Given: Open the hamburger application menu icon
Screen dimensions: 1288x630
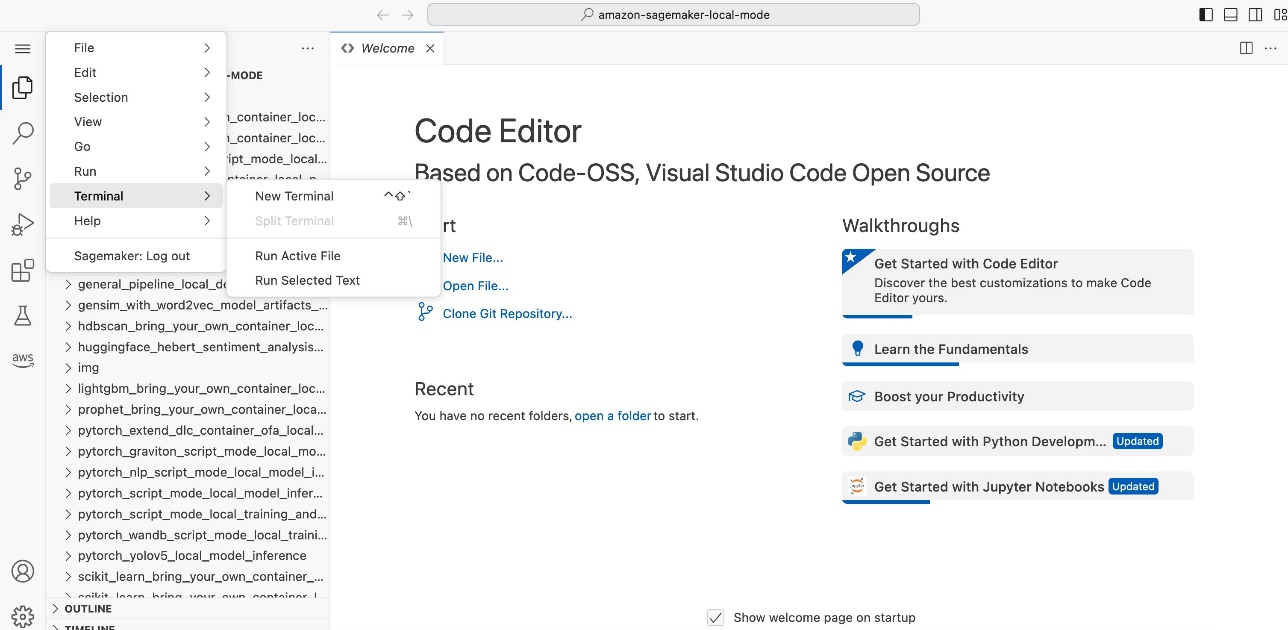Looking at the screenshot, I should point(22,48).
